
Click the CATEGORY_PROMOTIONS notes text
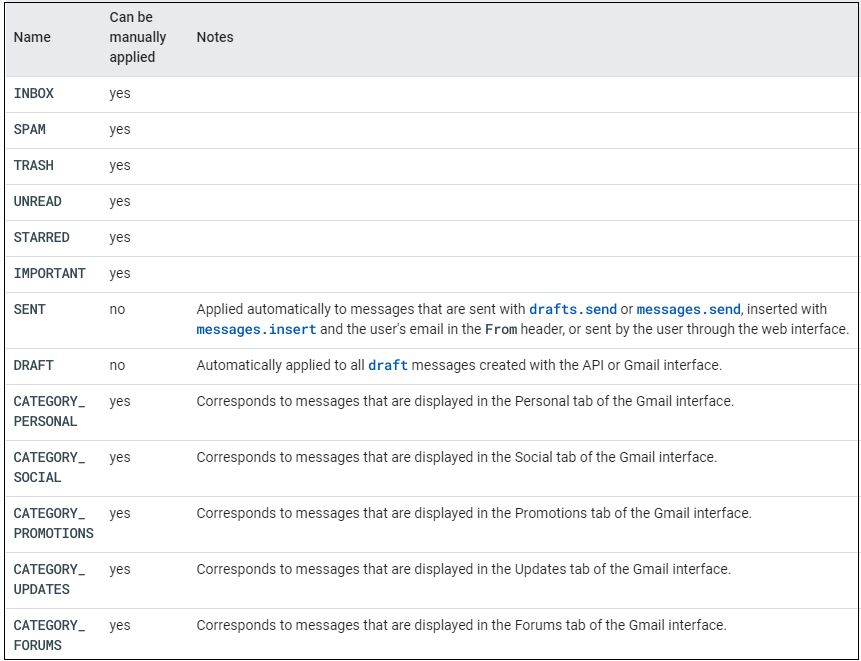[x=473, y=513]
